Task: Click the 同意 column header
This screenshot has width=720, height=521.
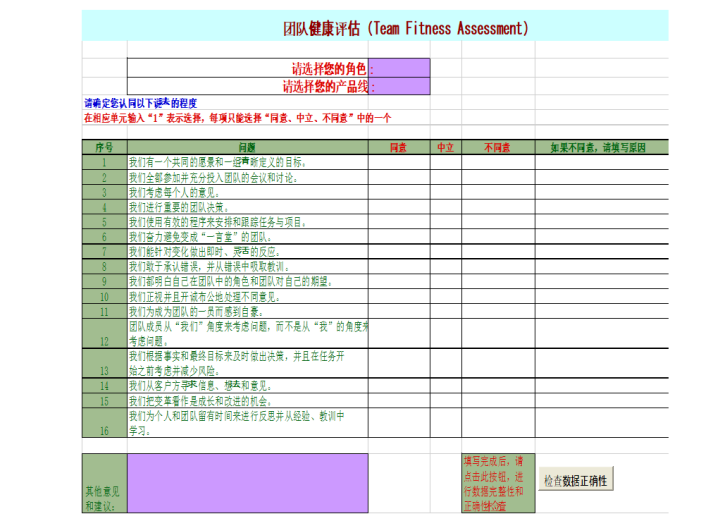Action: 399,147
